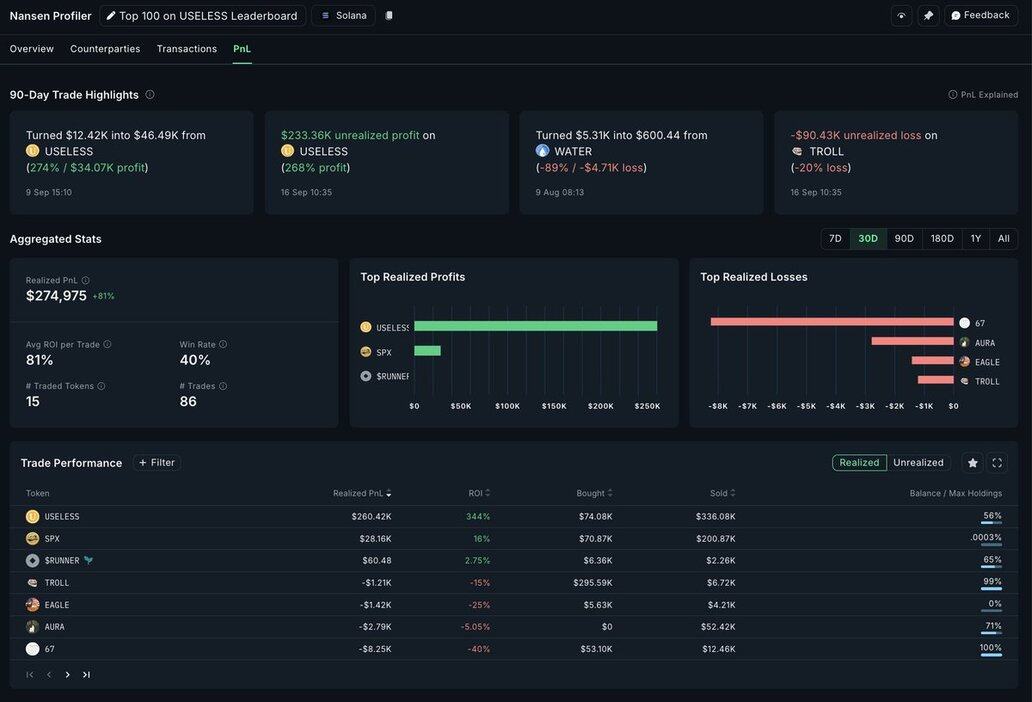The image size is (1032, 702).
Task: Click the WATER token icon in the highlight card
Action: pos(542,151)
